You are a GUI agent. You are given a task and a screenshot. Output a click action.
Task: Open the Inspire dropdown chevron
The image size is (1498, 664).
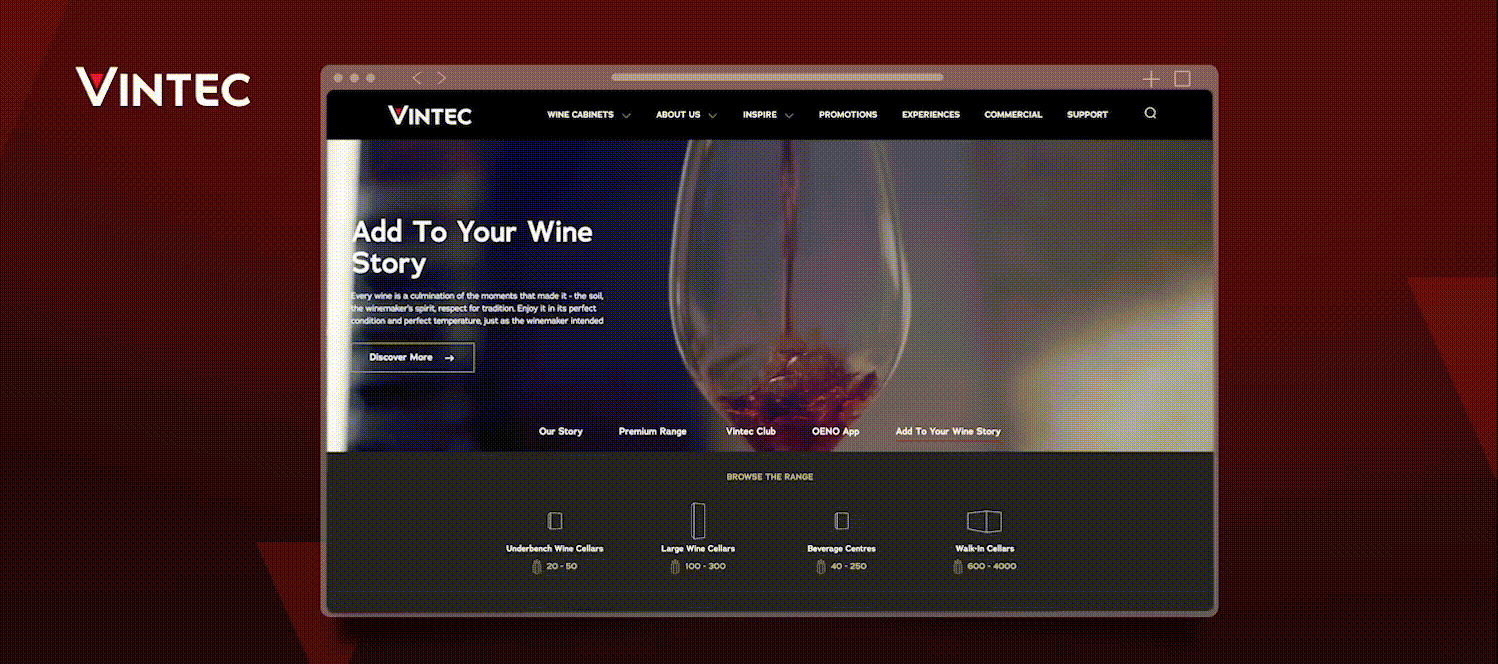click(x=788, y=115)
